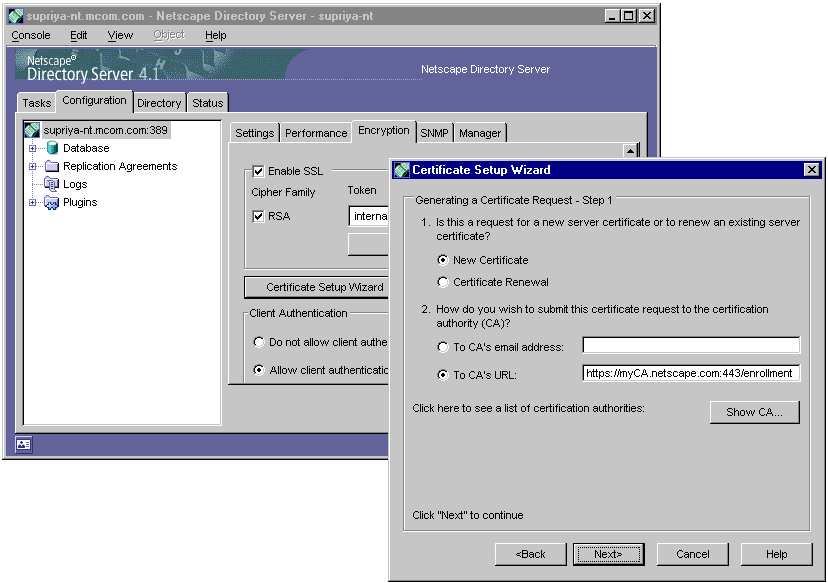Choose the To CA's URL radio option
This screenshot has width=828, height=583.
[443, 375]
